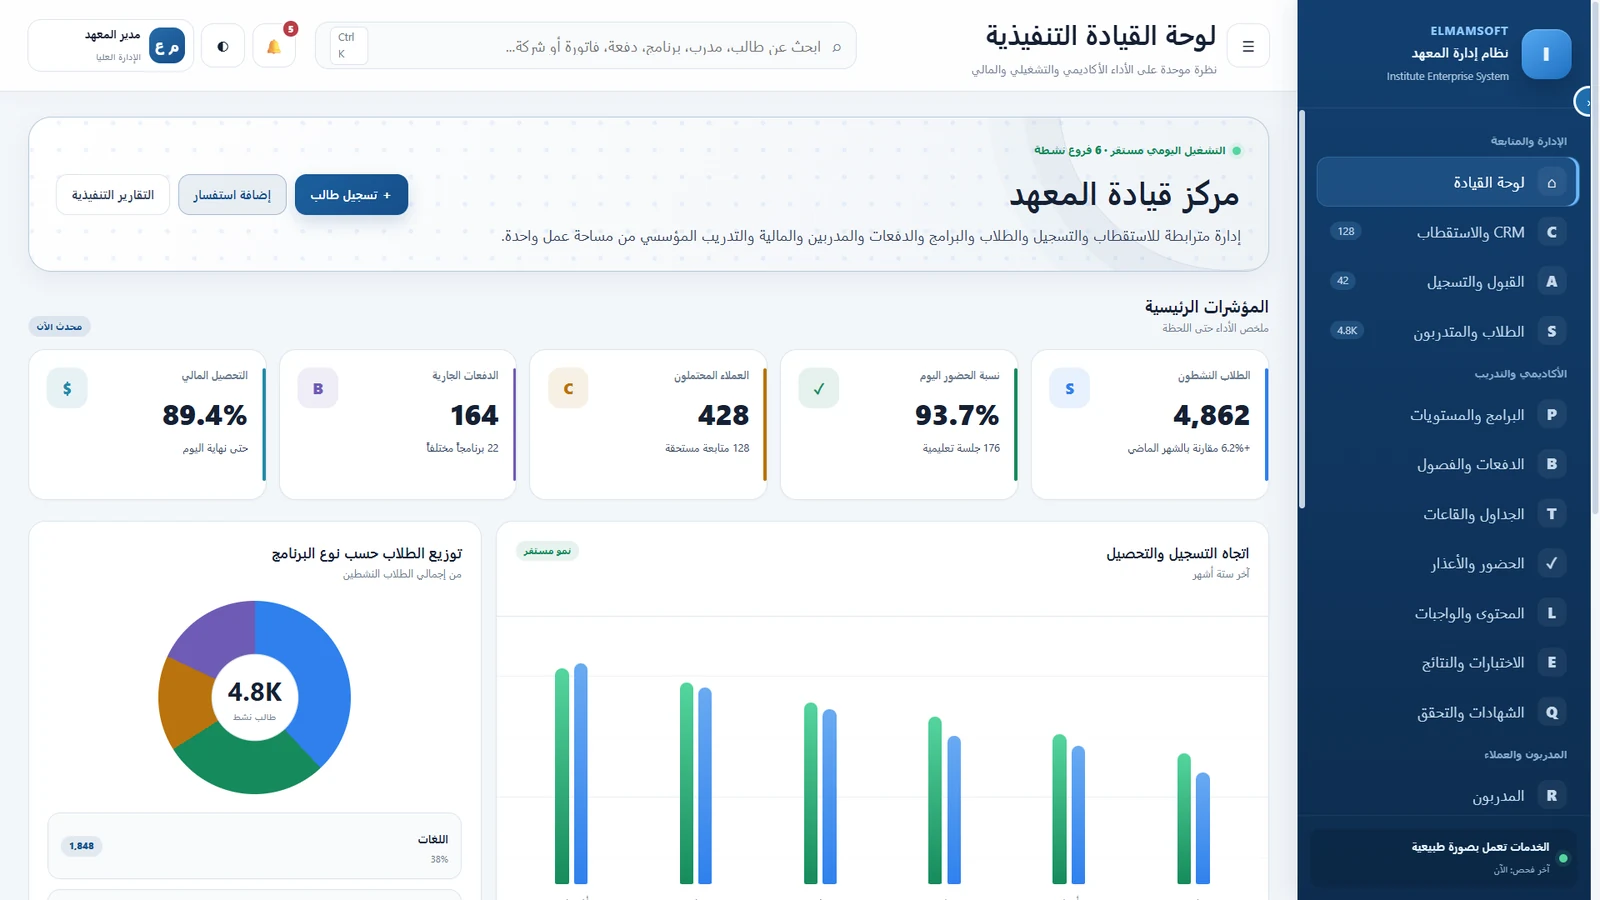Viewport: 1600px width, 900px height.
Task: Click the 89.4% financial collection value
Action: tap(205, 415)
